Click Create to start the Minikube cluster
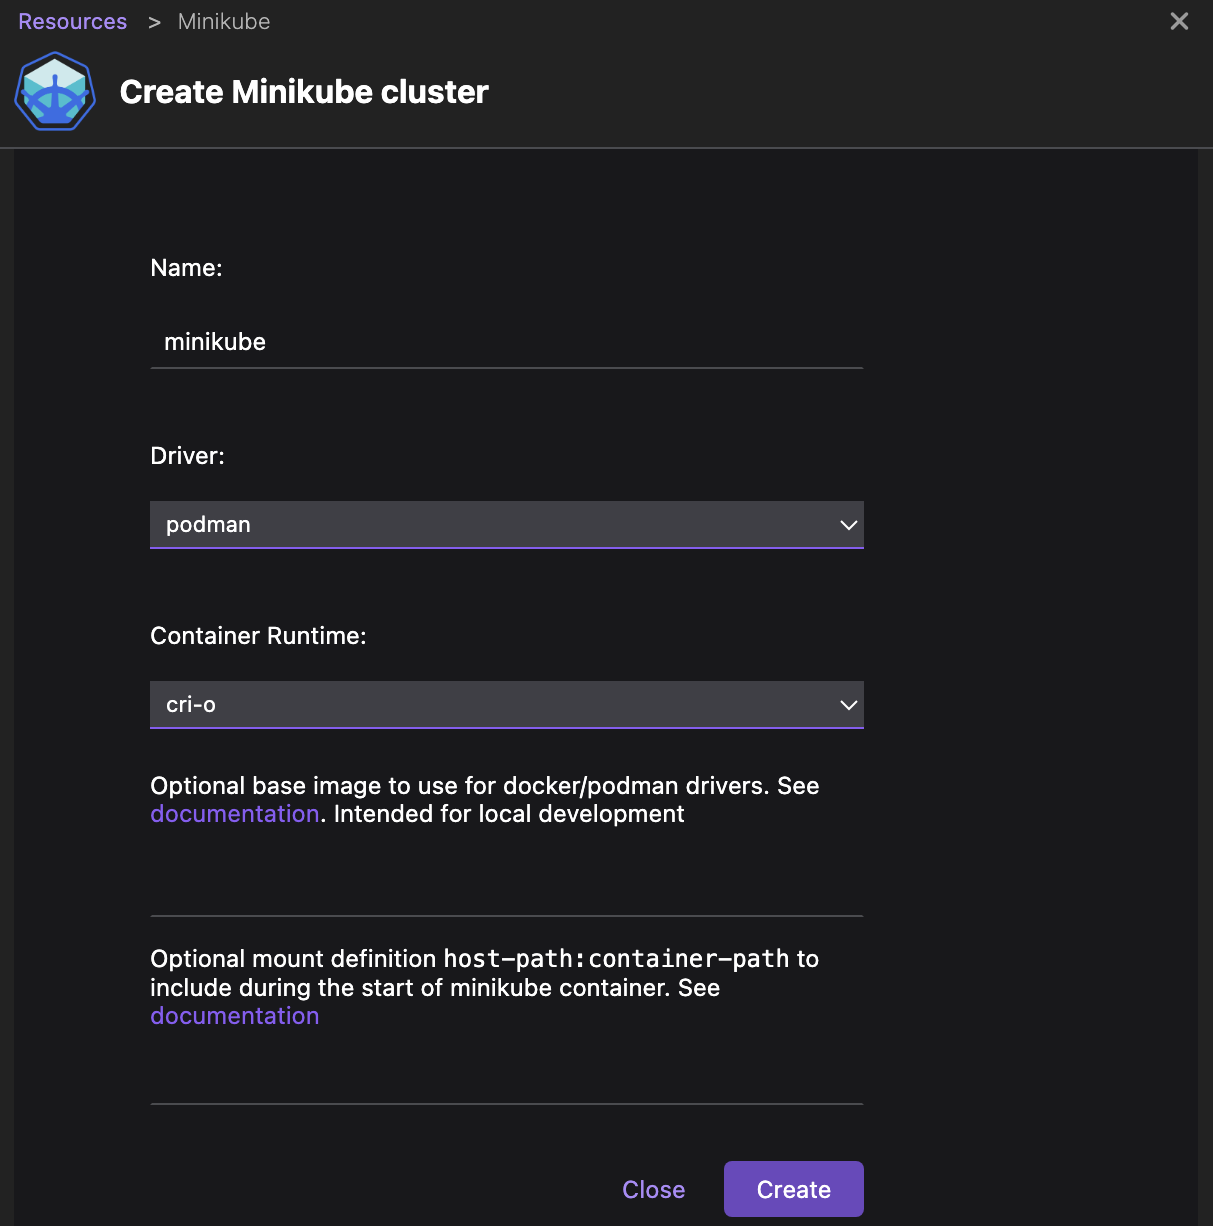Viewport: 1213px width, 1226px height. coord(793,1189)
